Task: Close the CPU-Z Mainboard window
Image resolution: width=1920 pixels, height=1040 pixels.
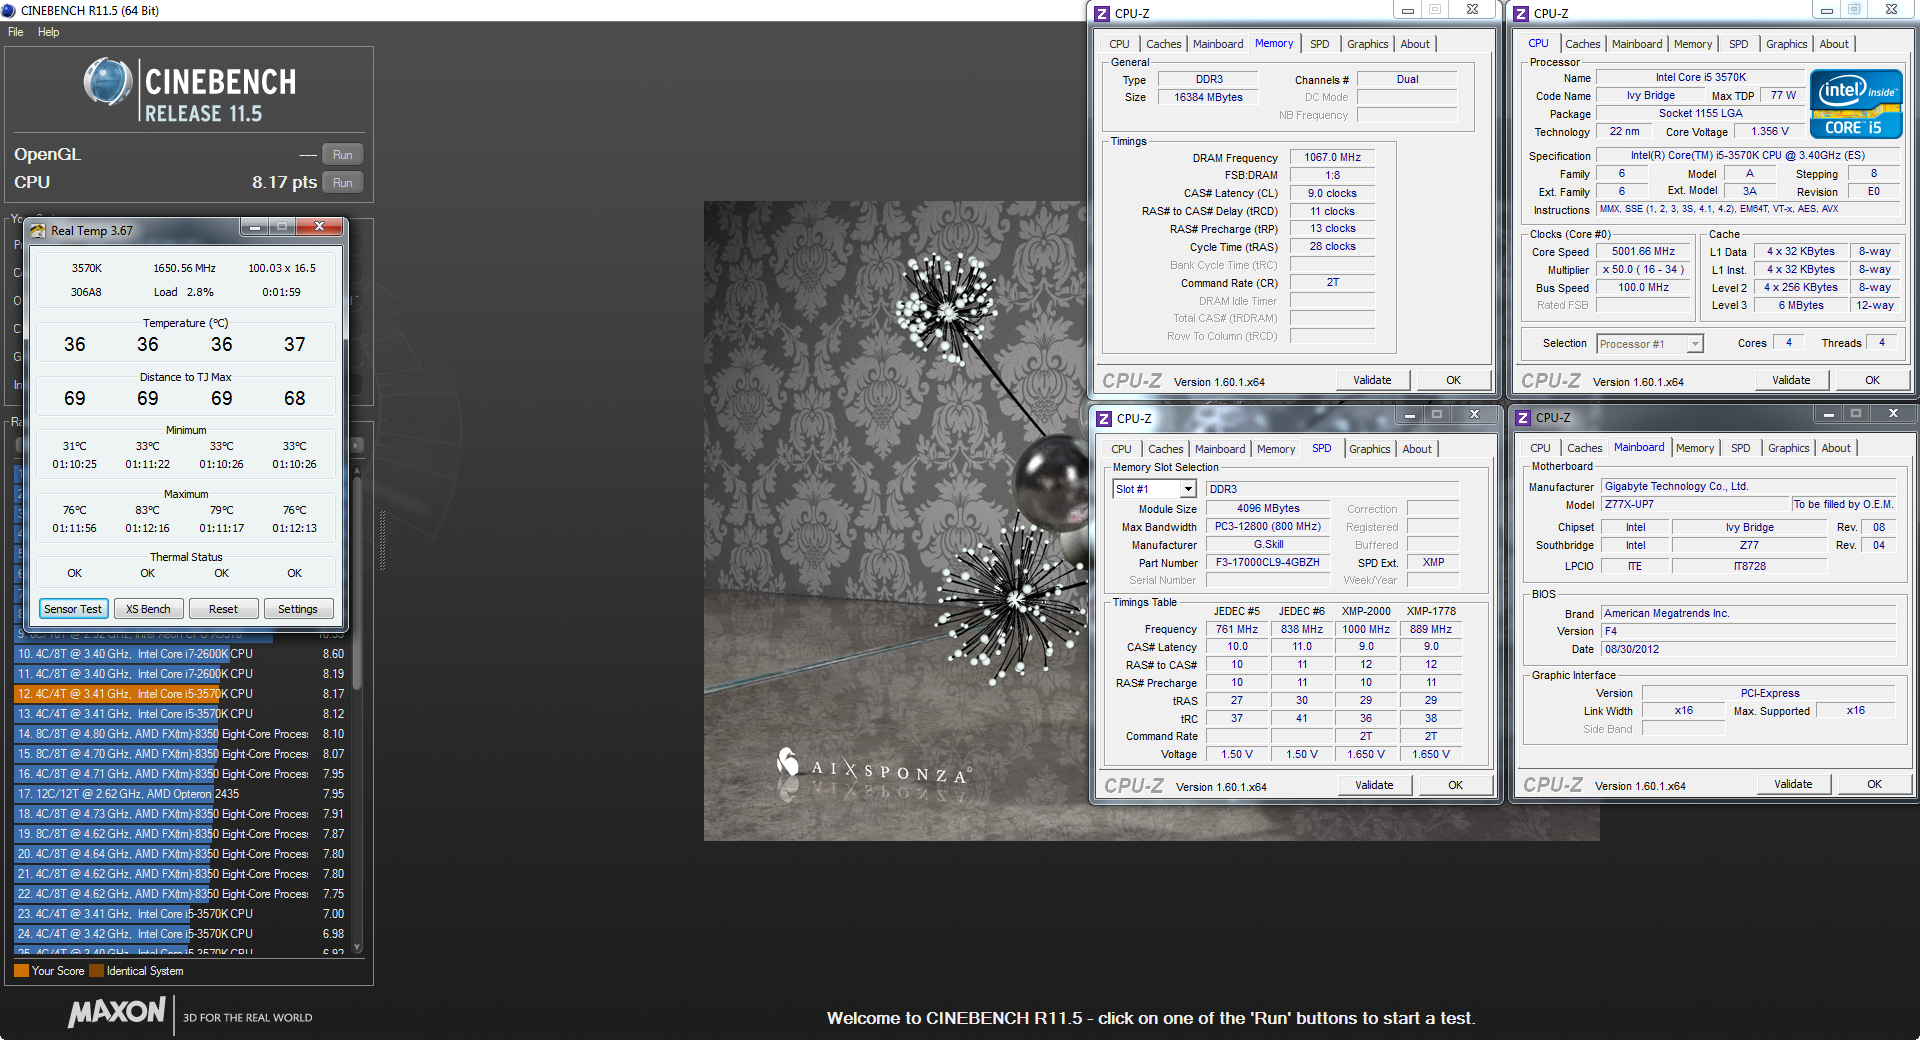Action: tap(1893, 413)
